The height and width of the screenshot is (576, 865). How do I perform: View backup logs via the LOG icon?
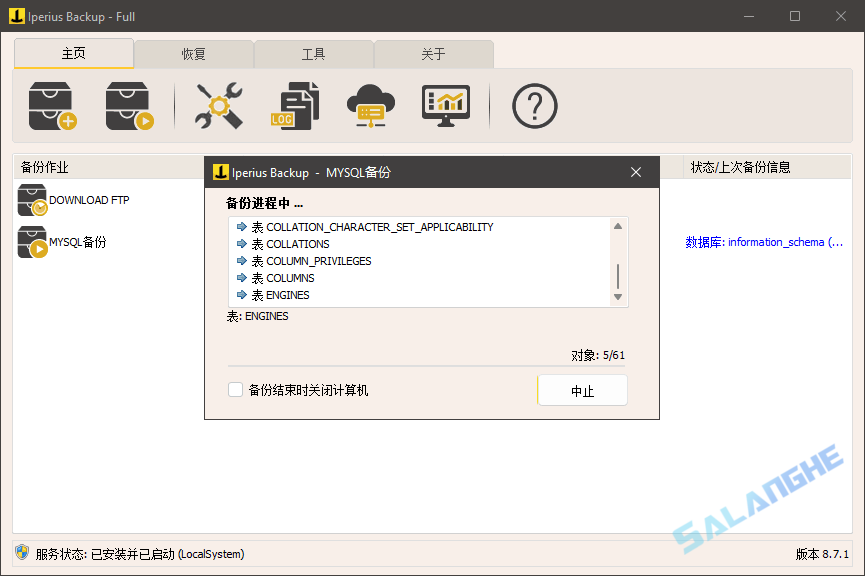coord(294,105)
